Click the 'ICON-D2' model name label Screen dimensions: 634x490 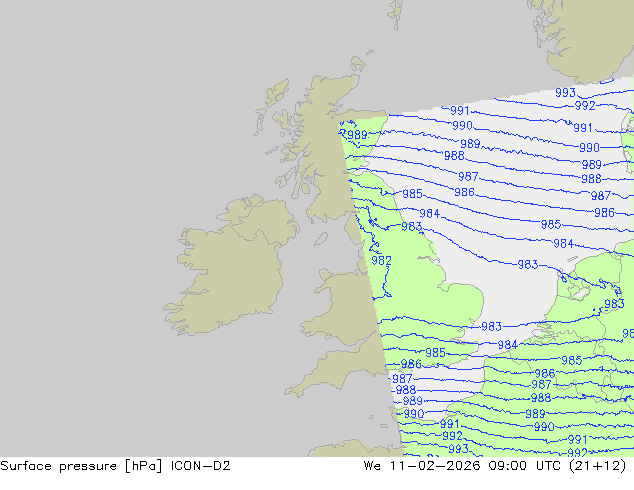pyautogui.click(x=201, y=466)
